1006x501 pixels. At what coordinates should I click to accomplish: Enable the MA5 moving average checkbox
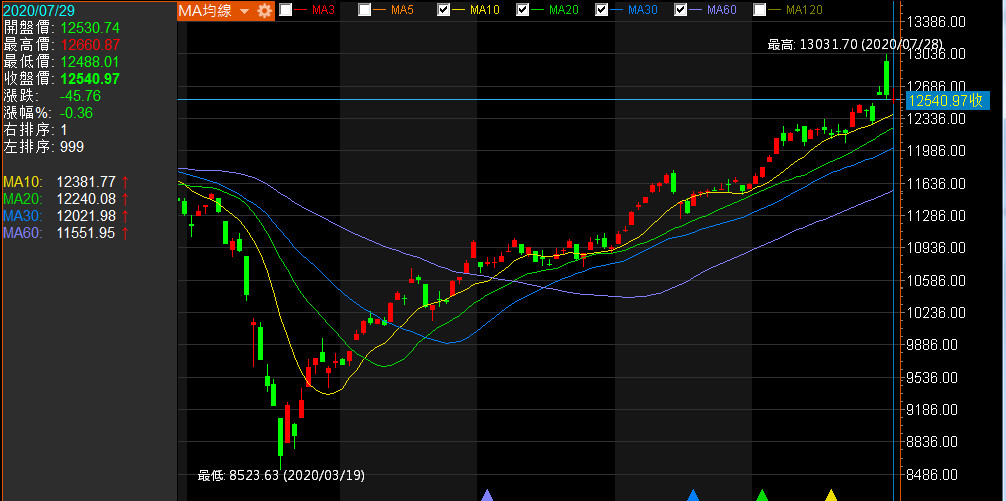(365, 10)
